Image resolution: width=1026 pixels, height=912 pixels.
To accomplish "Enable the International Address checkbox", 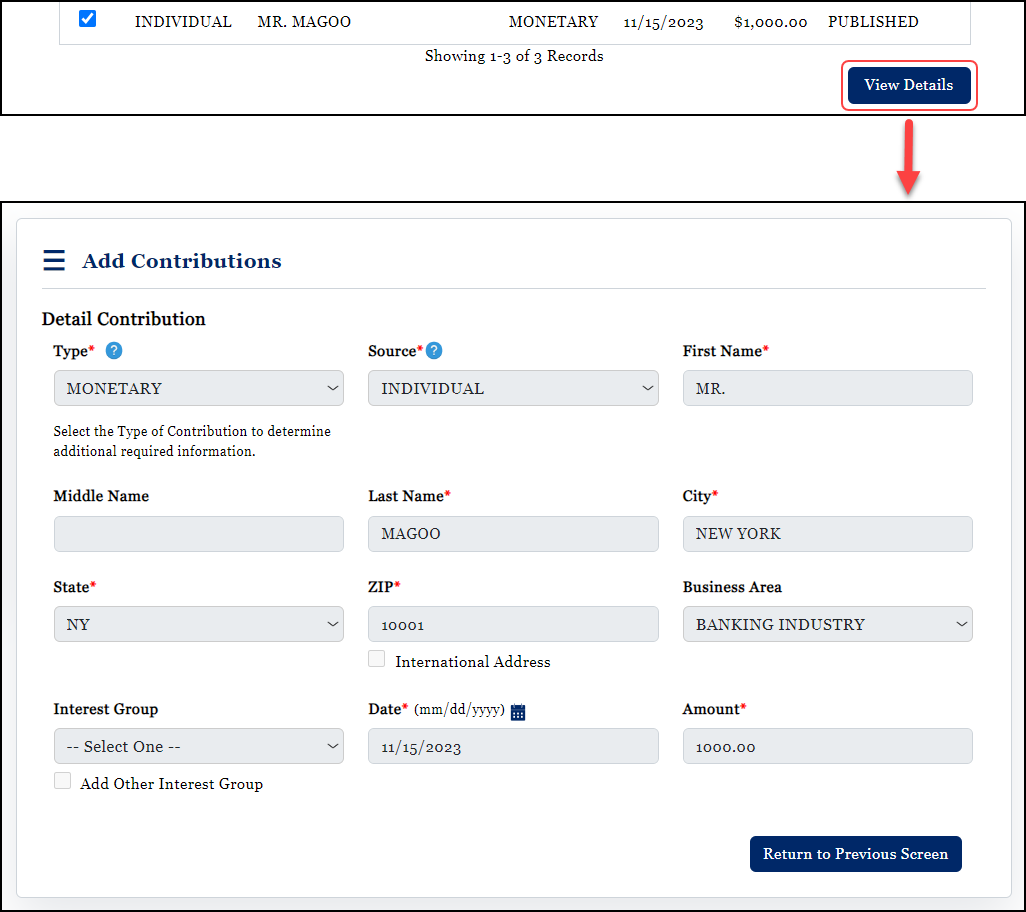I will (376, 658).
